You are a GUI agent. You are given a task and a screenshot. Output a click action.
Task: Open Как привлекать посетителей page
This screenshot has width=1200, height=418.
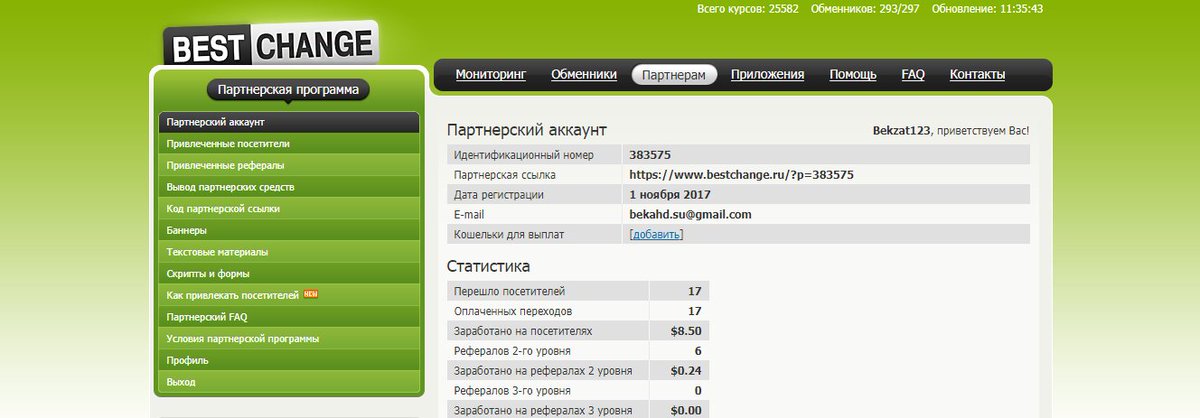tap(289, 295)
